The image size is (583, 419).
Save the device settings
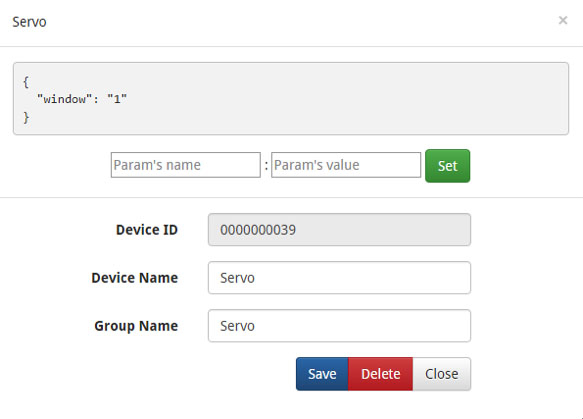pos(322,374)
